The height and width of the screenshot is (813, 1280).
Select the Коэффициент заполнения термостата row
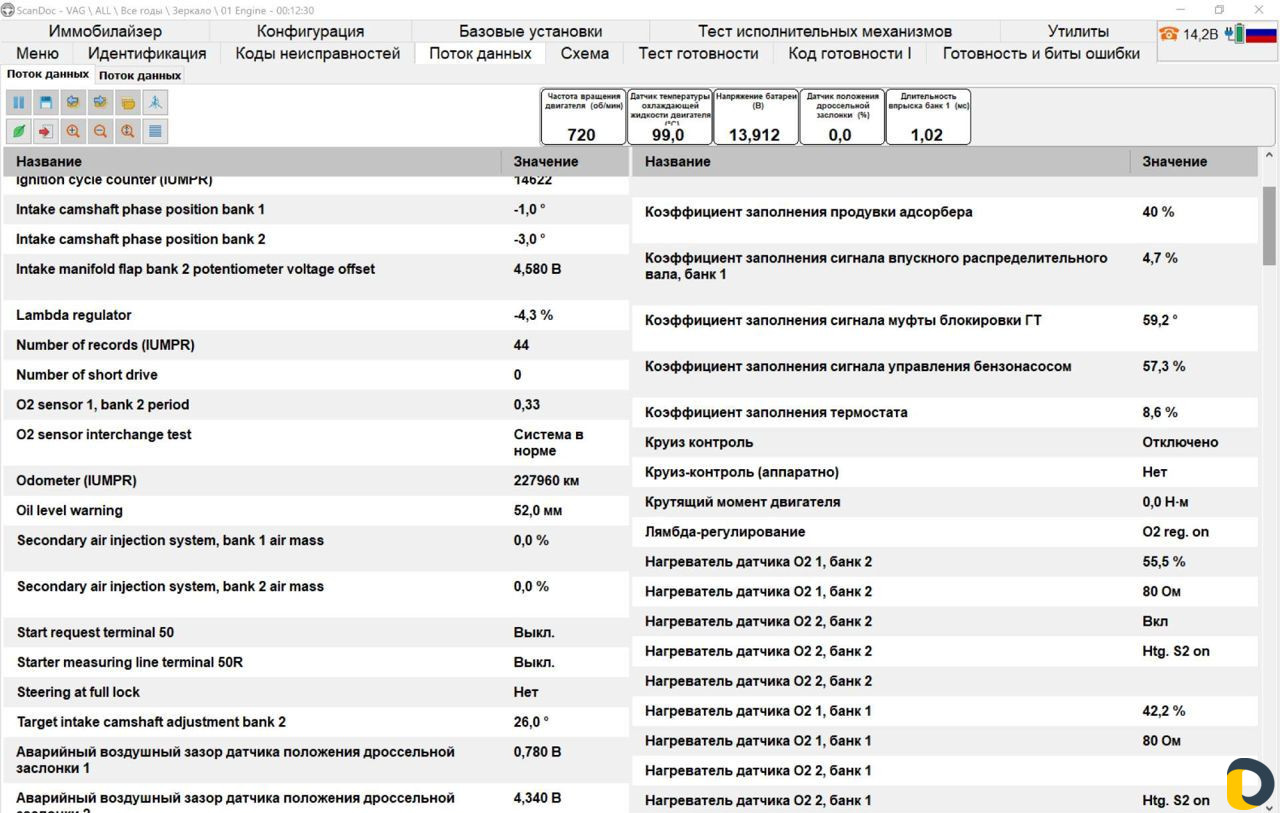pyautogui.click(x=945, y=412)
